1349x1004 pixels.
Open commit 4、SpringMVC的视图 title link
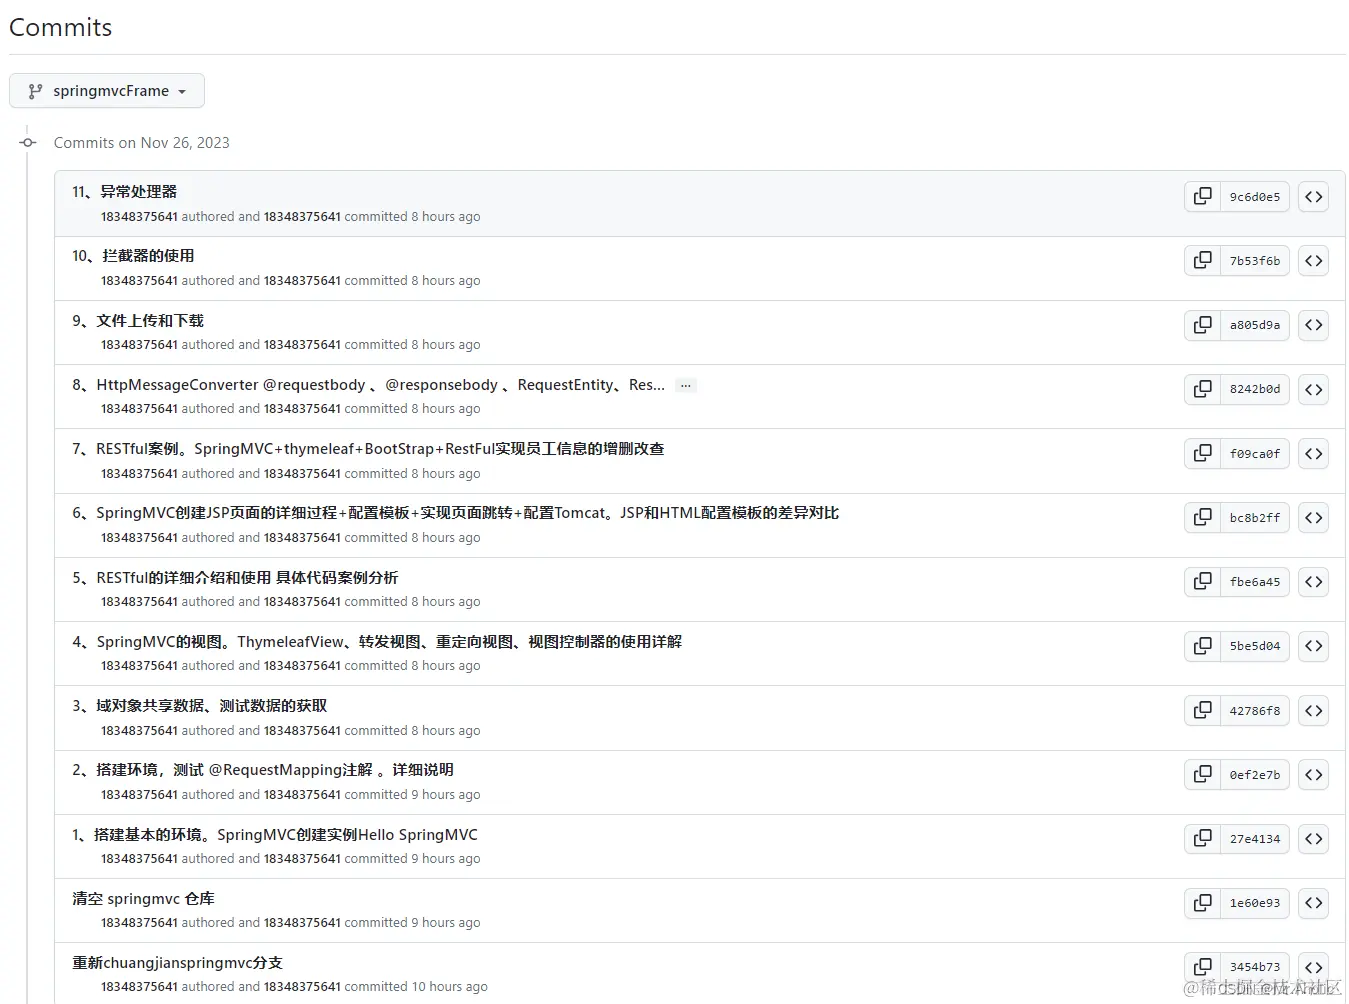377,642
